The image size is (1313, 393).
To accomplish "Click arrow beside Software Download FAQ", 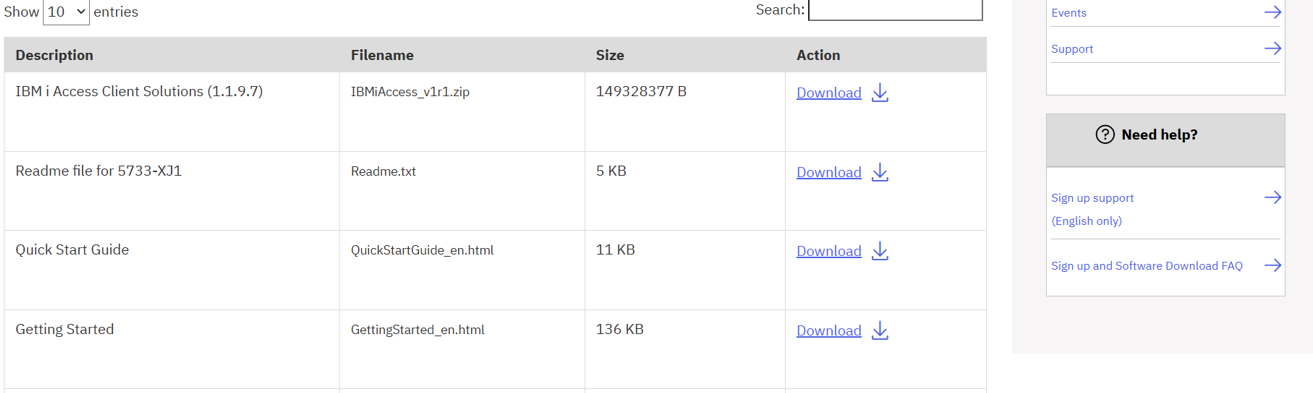I will [x=1272, y=266].
